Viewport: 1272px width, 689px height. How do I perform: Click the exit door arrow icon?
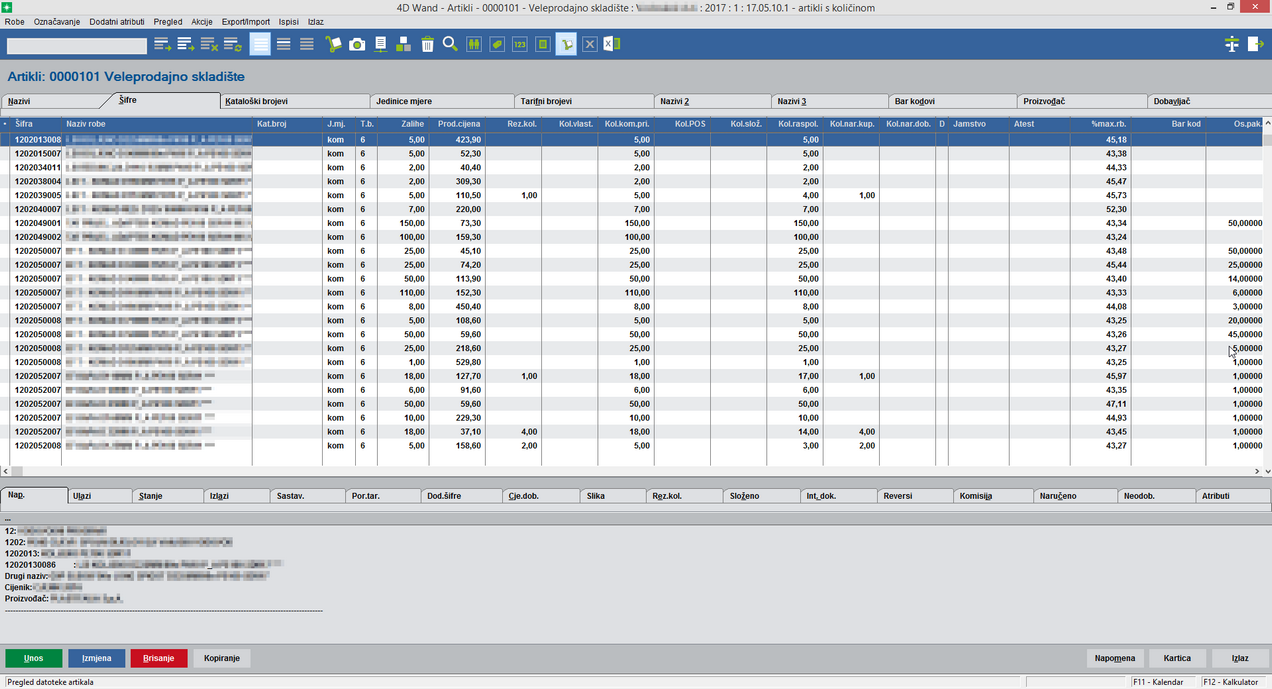(x=1255, y=44)
